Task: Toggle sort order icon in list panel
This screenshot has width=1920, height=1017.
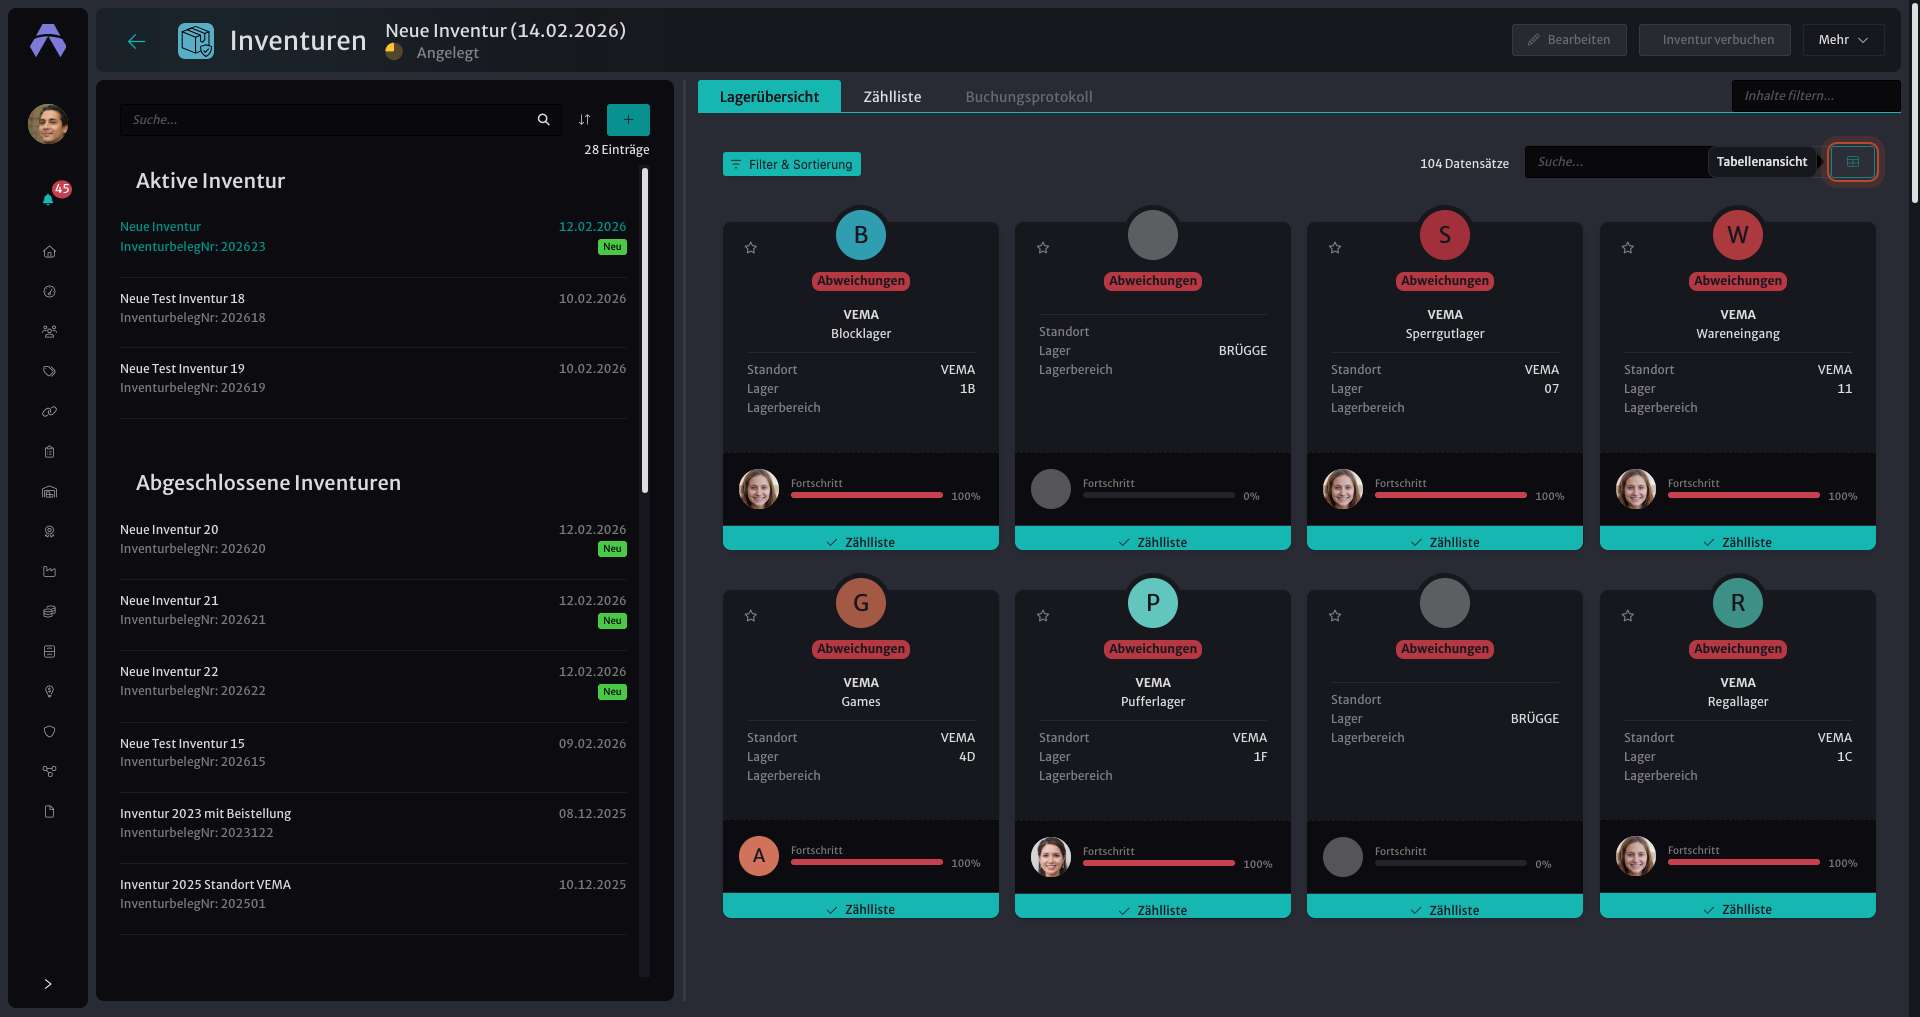Action: [x=584, y=120]
